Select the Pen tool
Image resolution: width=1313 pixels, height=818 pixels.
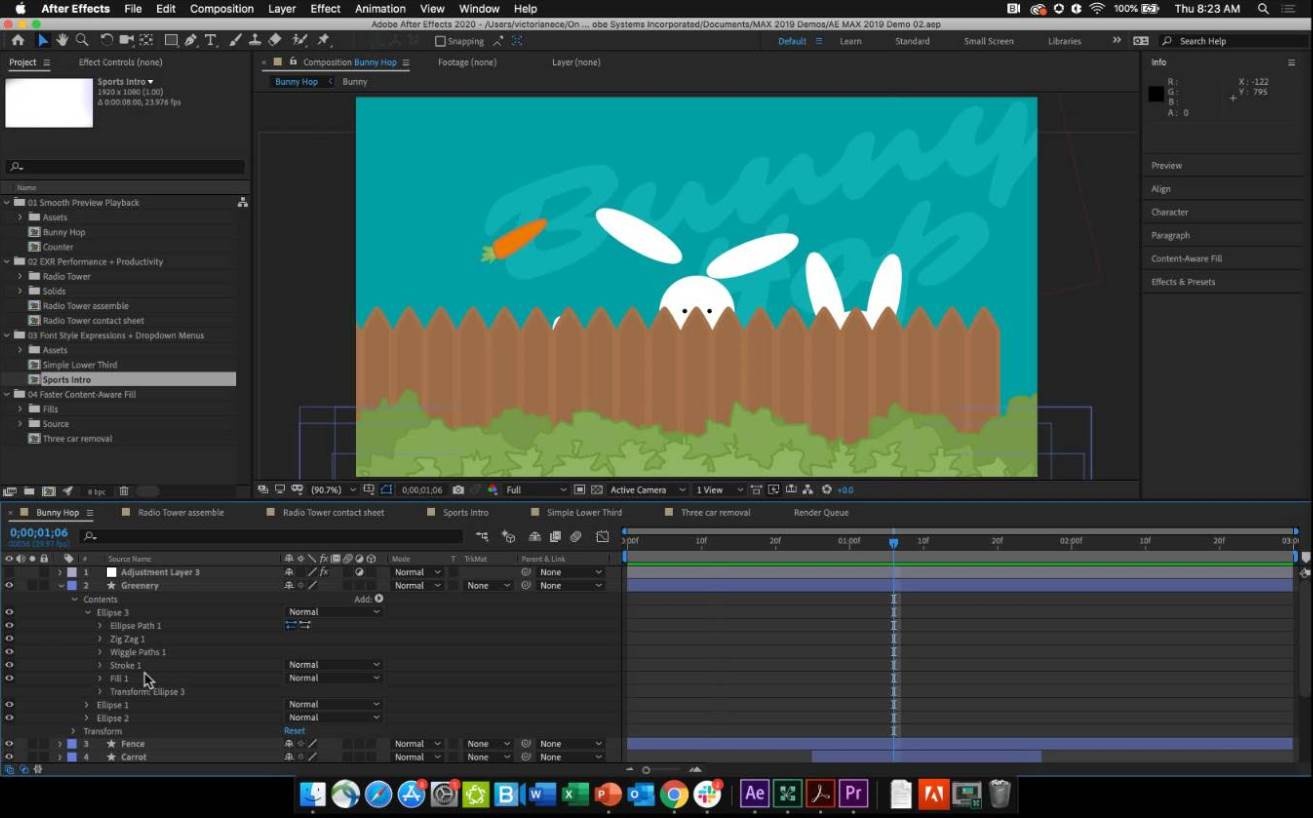click(x=190, y=41)
